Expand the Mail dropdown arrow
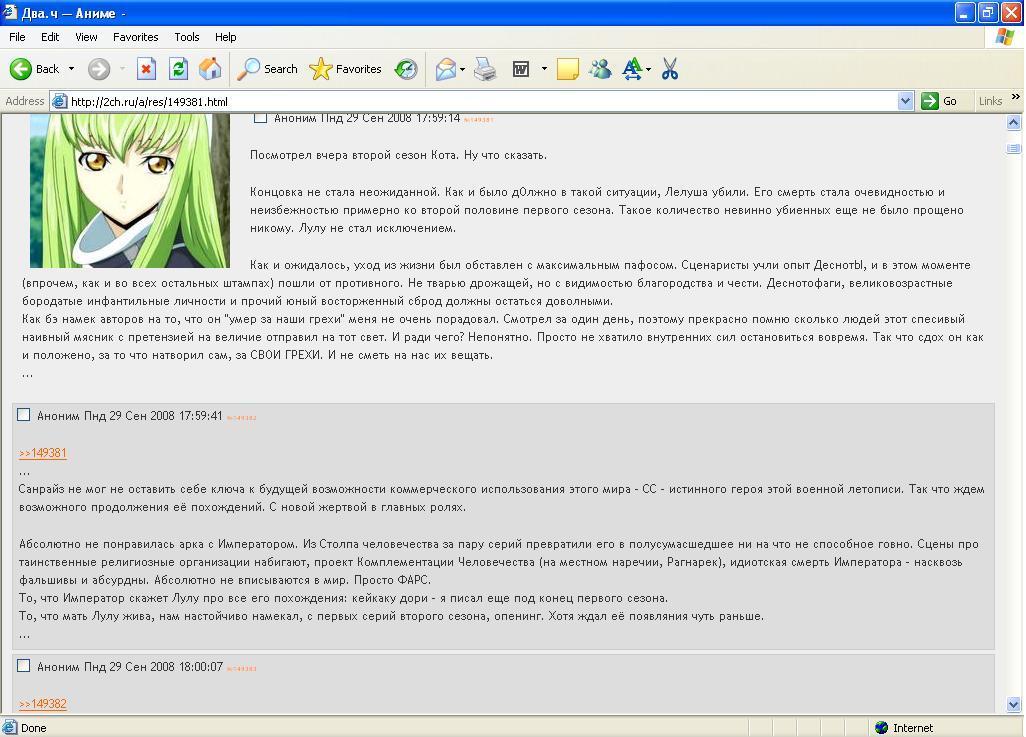Viewport: 1026px width, 737px height. [462, 69]
